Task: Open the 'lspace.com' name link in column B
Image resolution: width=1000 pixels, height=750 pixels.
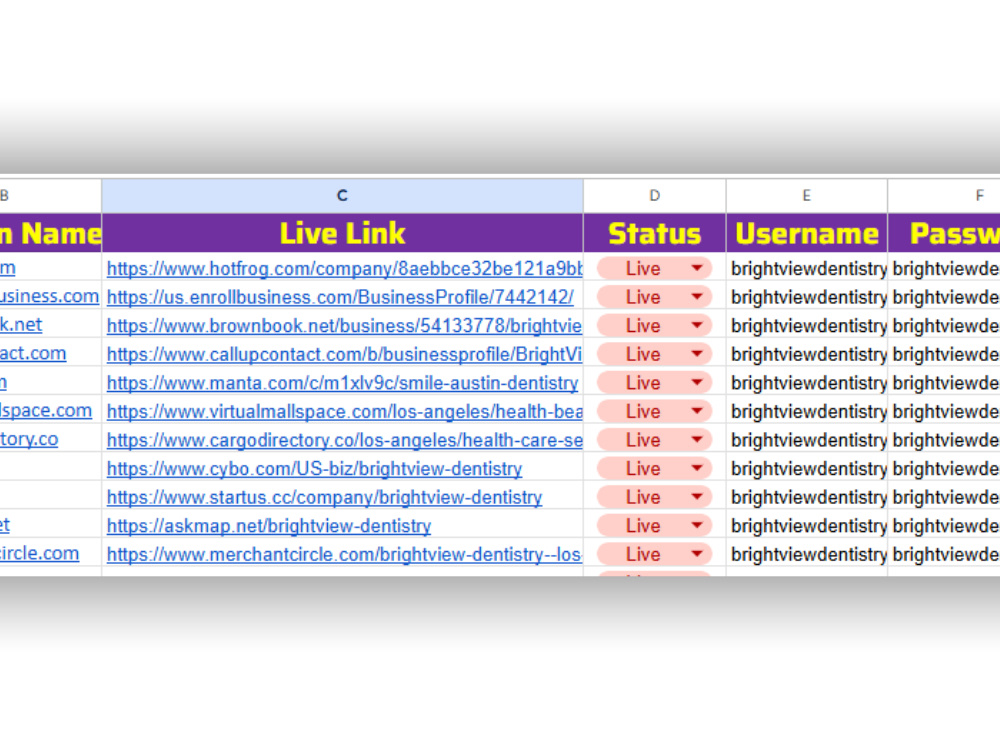Action: coord(46,411)
